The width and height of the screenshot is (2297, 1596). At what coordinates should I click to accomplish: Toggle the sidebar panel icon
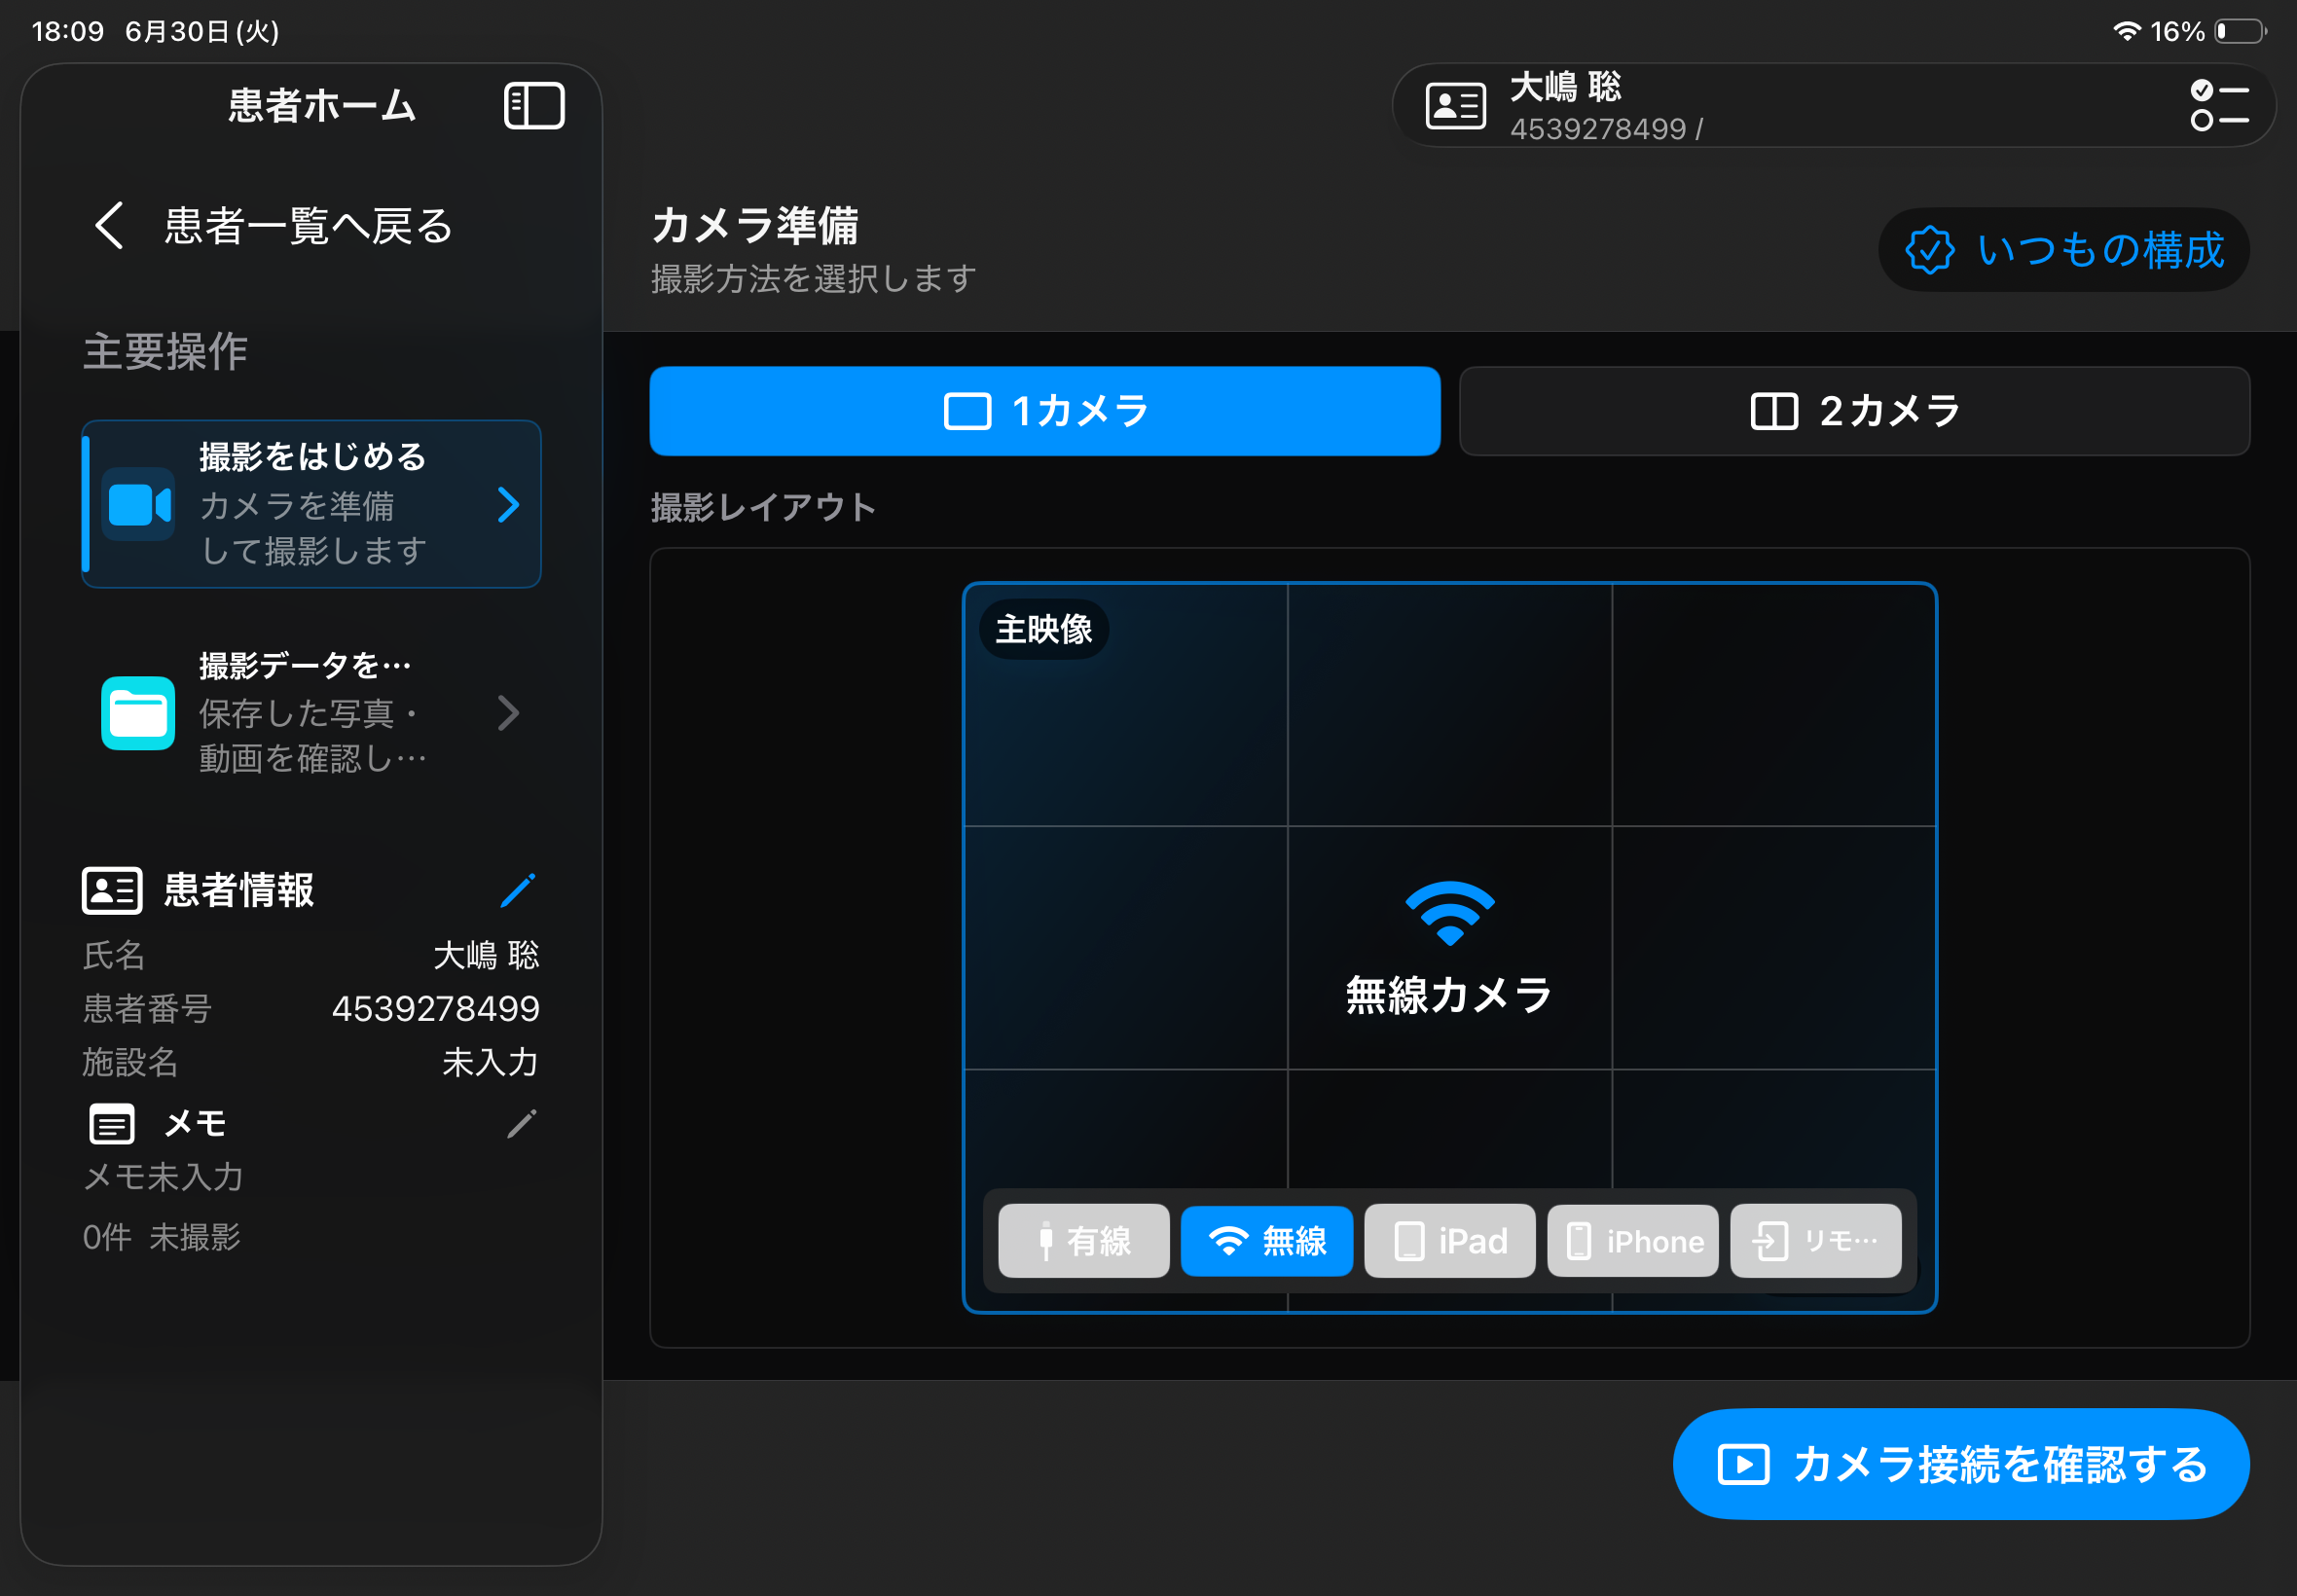coord(534,106)
